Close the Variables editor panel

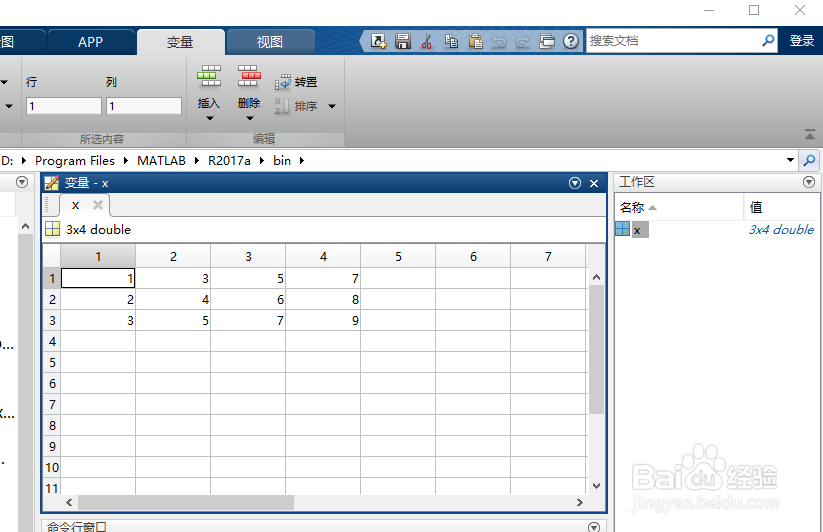[x=594, y=183]
